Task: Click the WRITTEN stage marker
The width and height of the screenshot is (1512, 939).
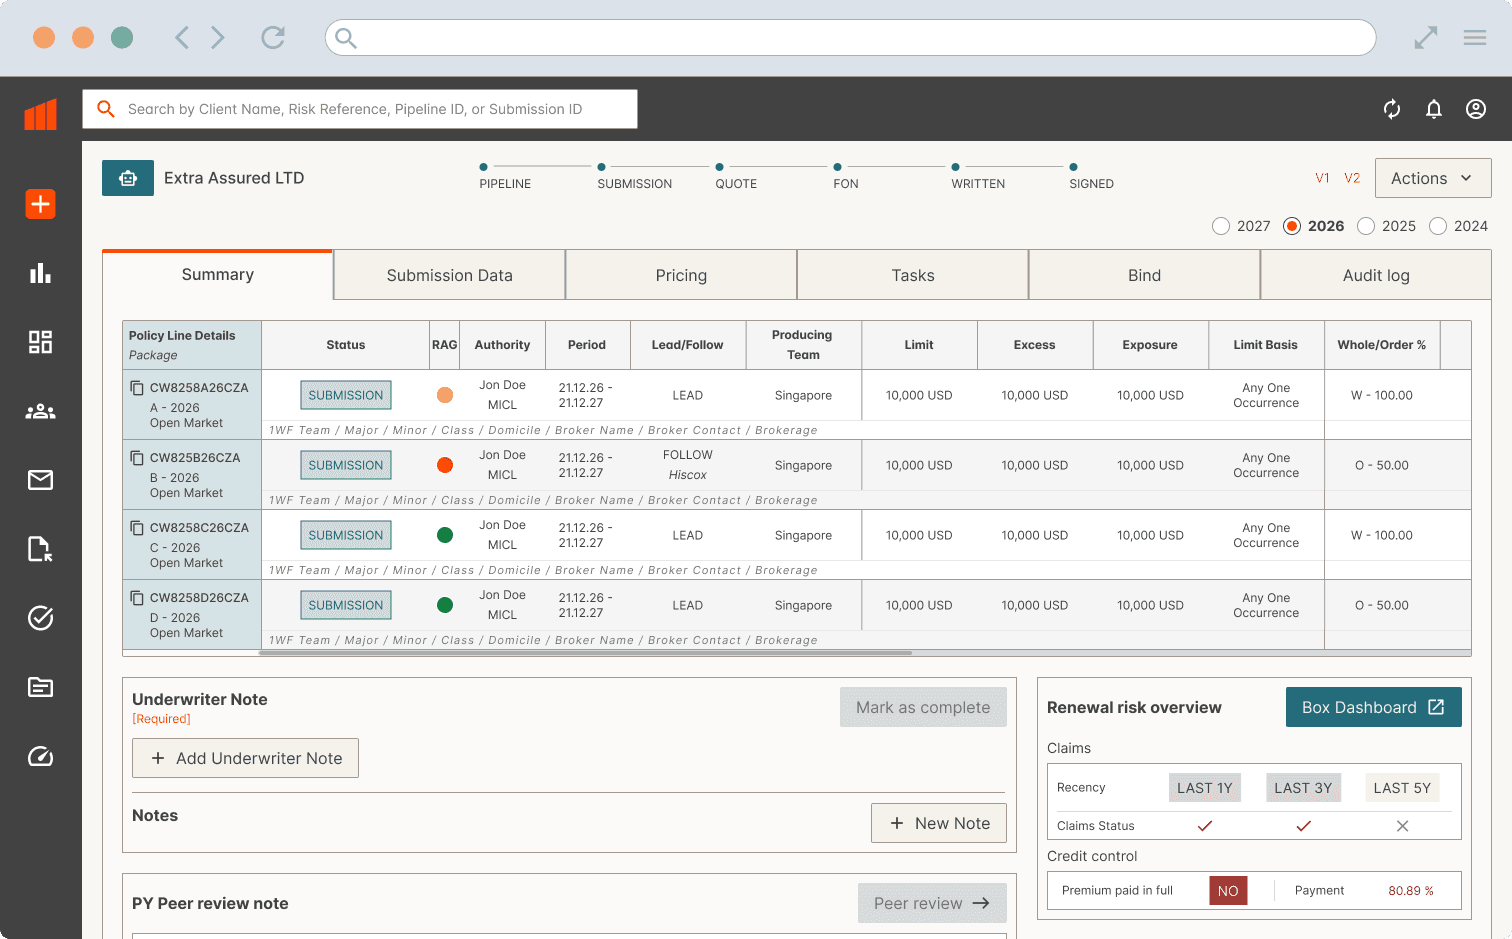Action: pyautogui.click(x=956, y=167)
